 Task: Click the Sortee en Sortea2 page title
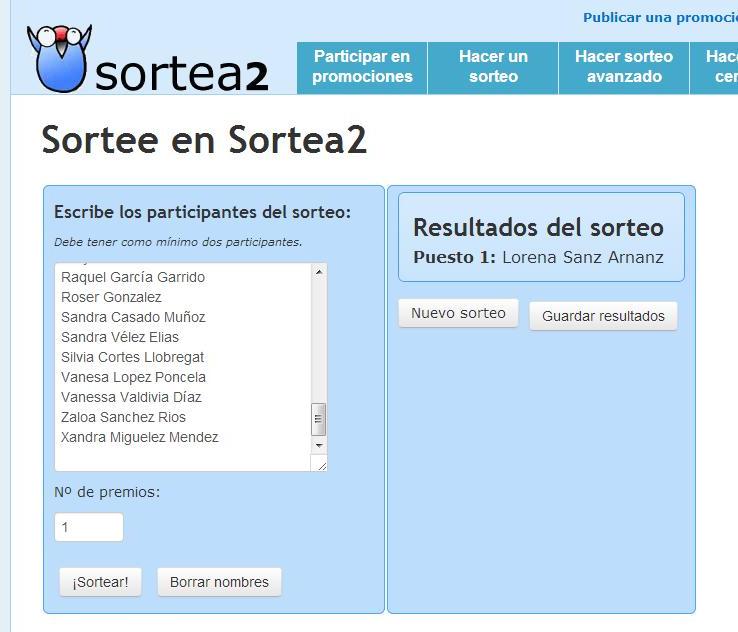click(x=204, y=140)
